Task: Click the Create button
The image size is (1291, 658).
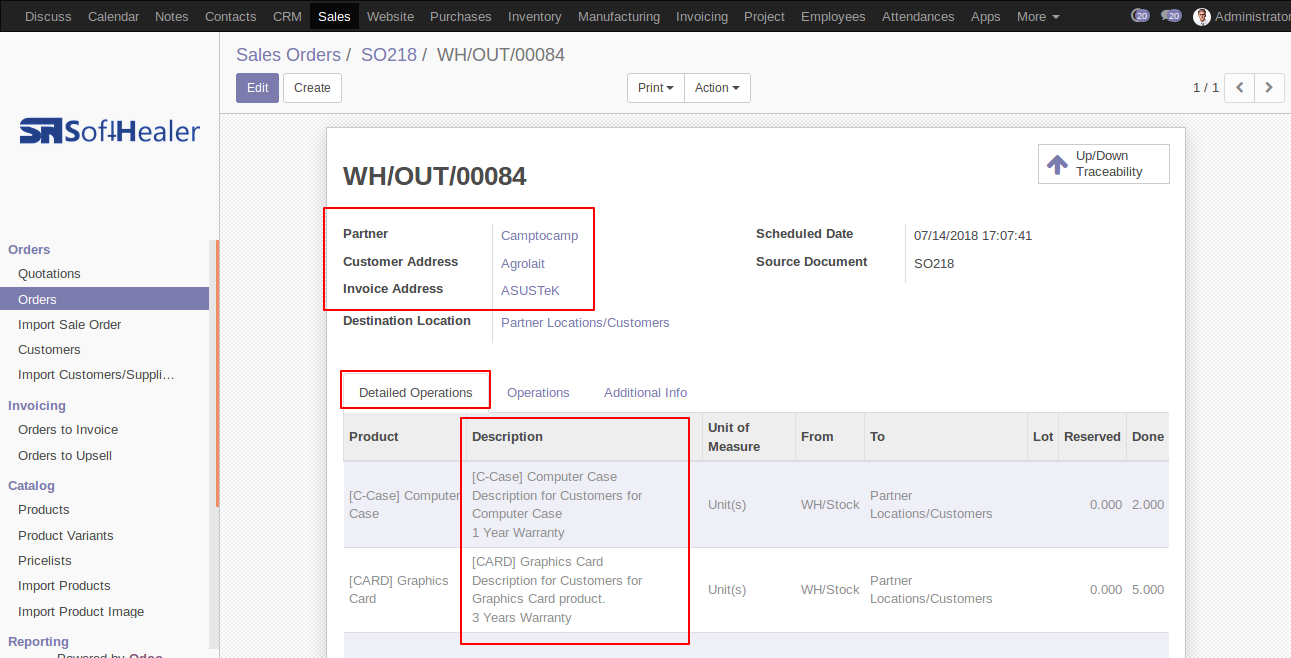Action: click(x=312, y=88)
